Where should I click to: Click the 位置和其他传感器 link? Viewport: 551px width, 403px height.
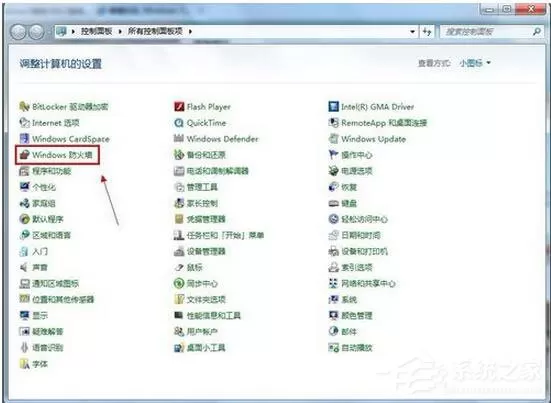pyautogui.click(x=63, y=300)
